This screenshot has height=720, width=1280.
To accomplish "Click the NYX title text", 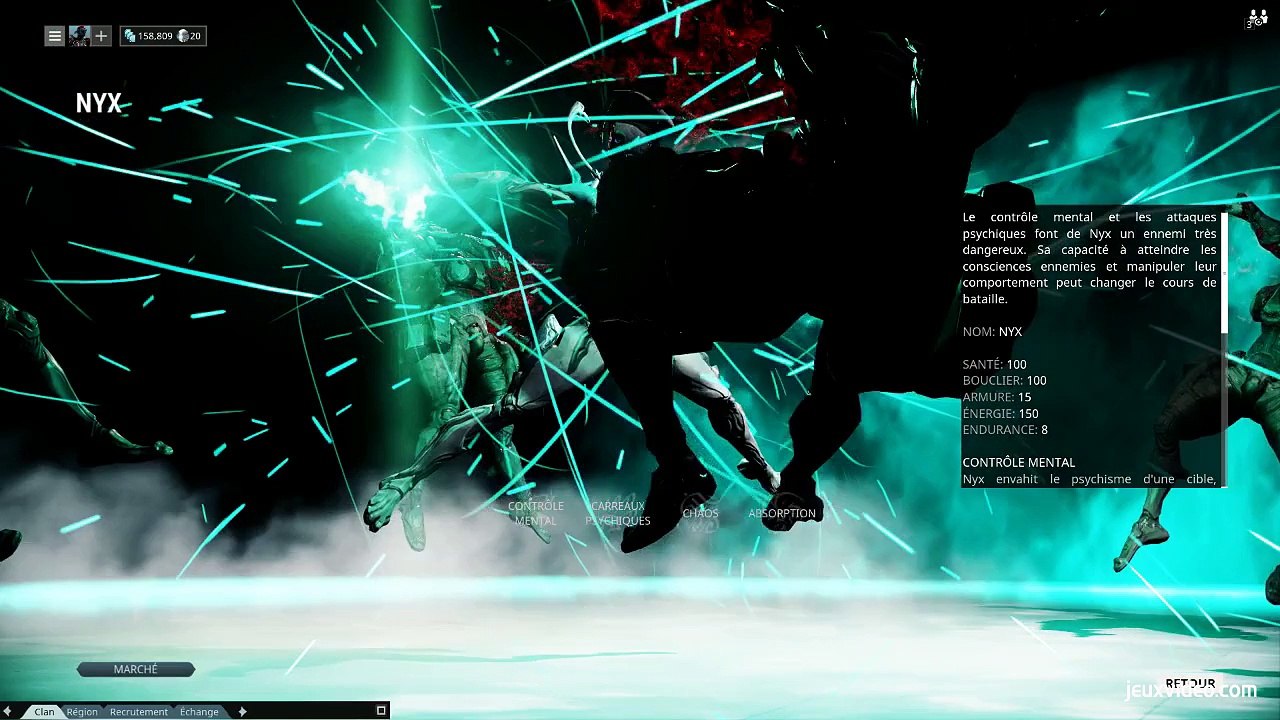I will (x=98, y=103).
